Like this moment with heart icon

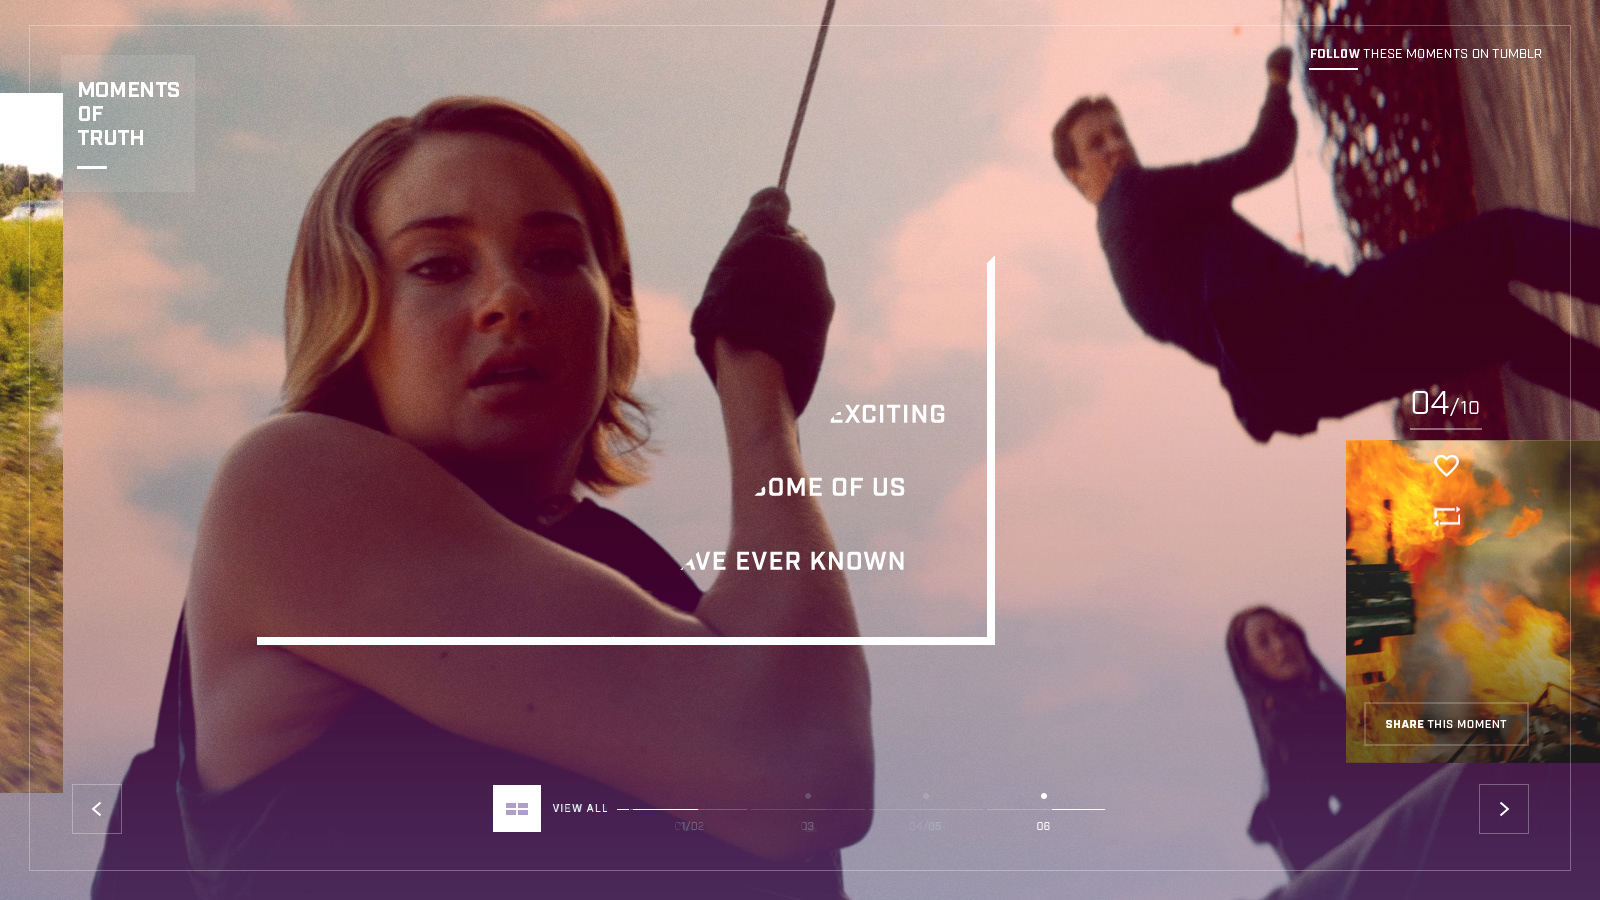coord(1446,465)
